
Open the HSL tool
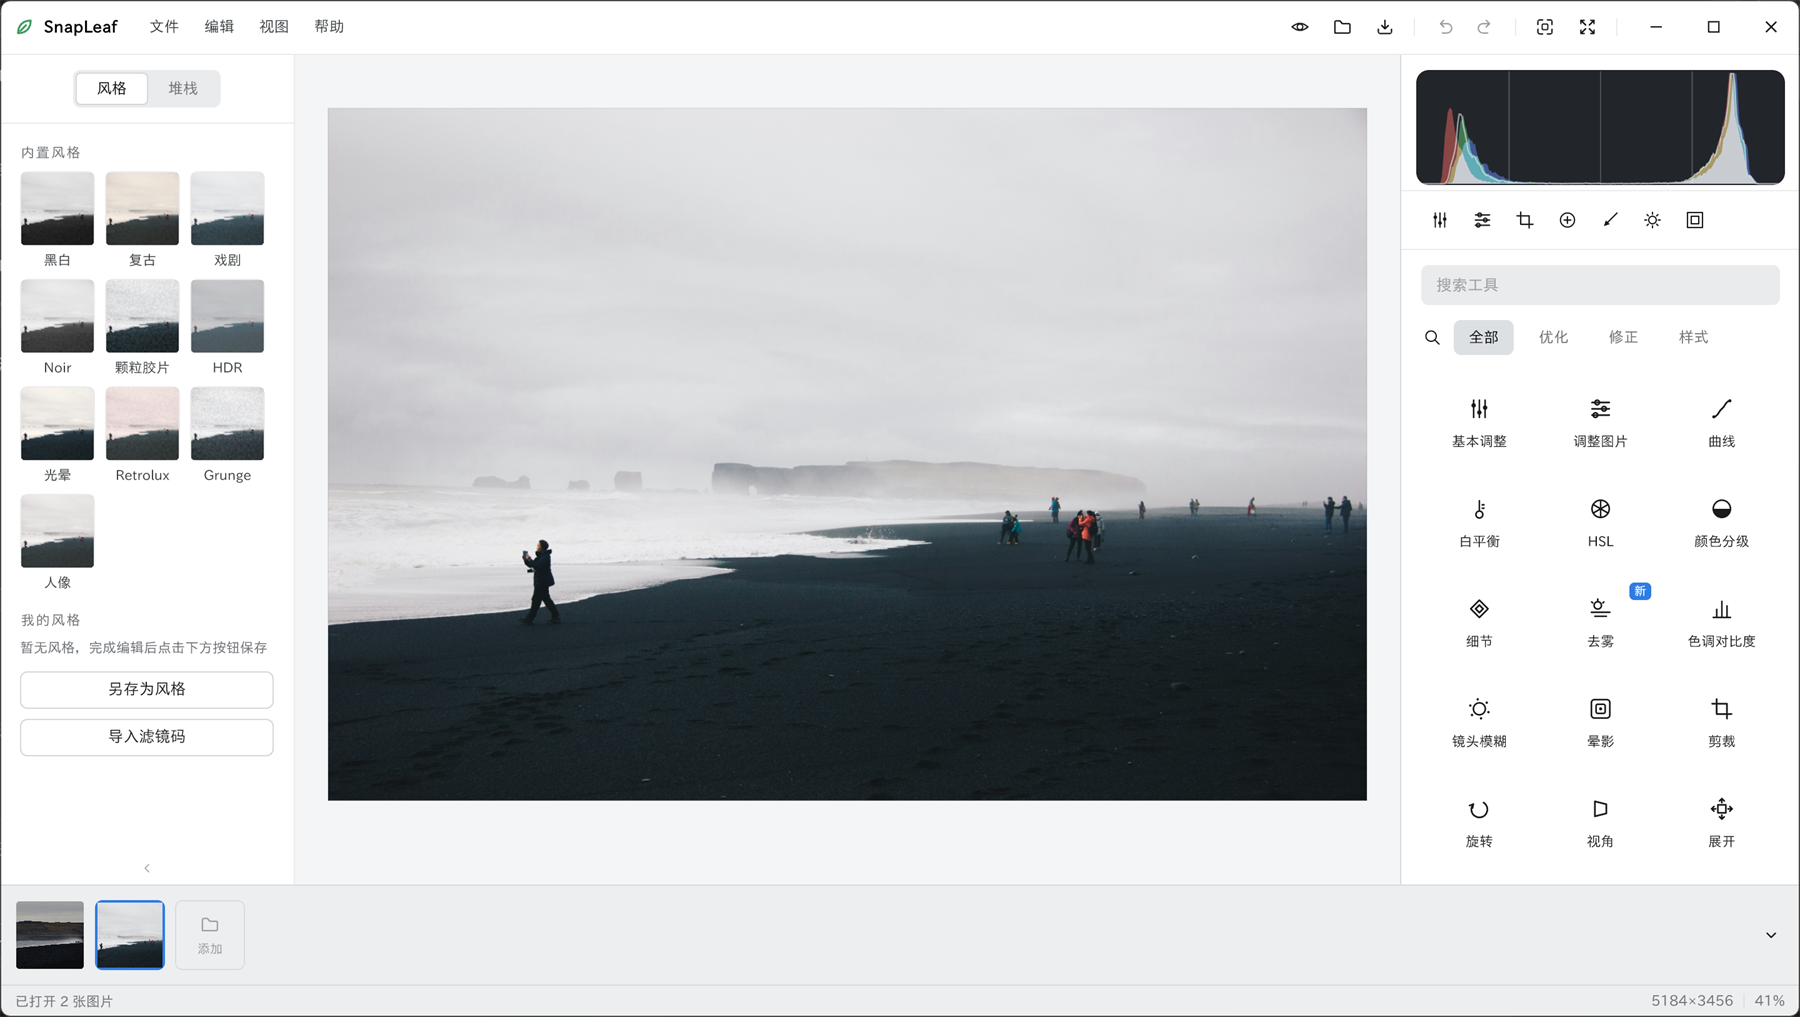tap(1600, 523)
